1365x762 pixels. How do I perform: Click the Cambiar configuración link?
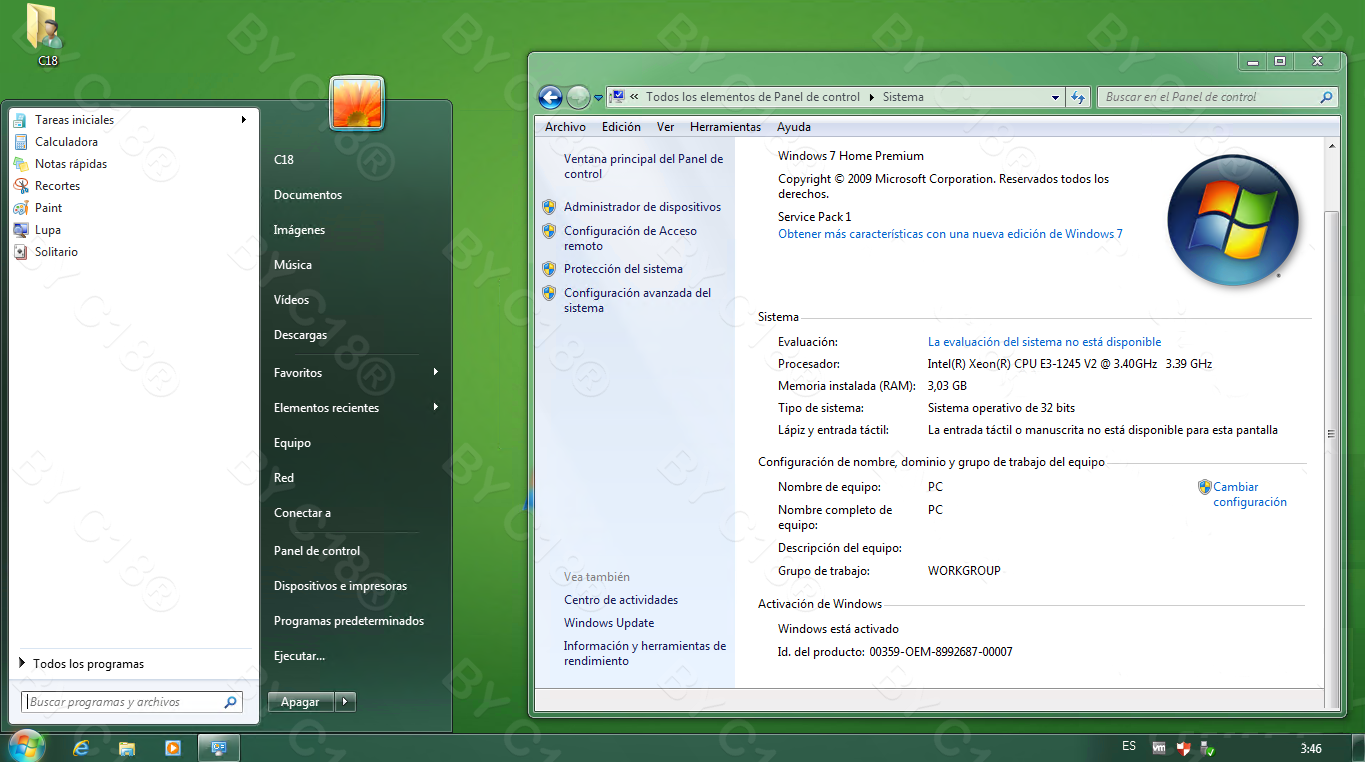(1243, 494)
